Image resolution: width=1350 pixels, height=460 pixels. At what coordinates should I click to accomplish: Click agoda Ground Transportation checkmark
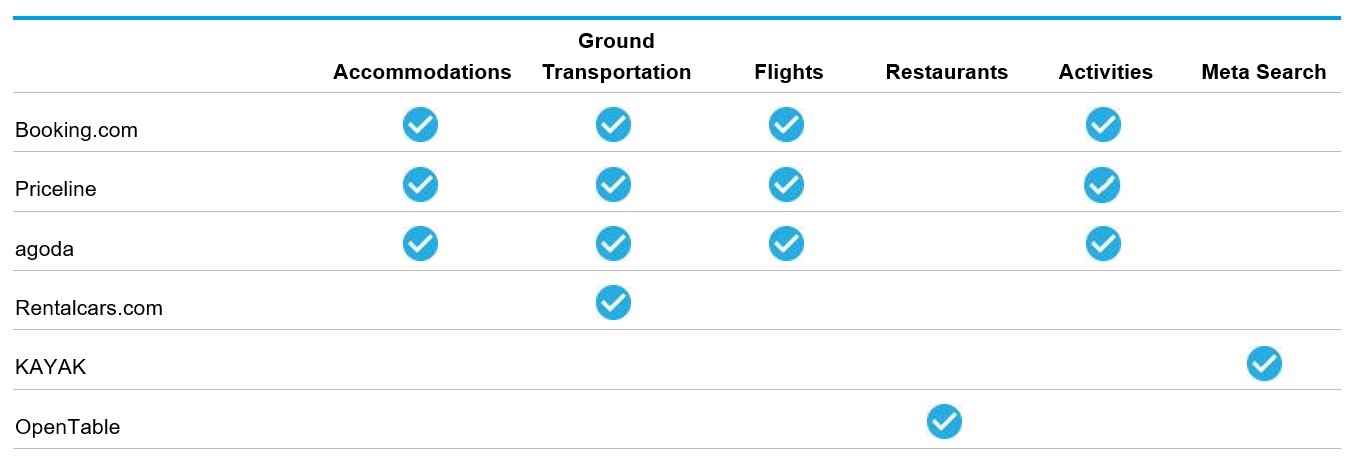tap(613, 244)
